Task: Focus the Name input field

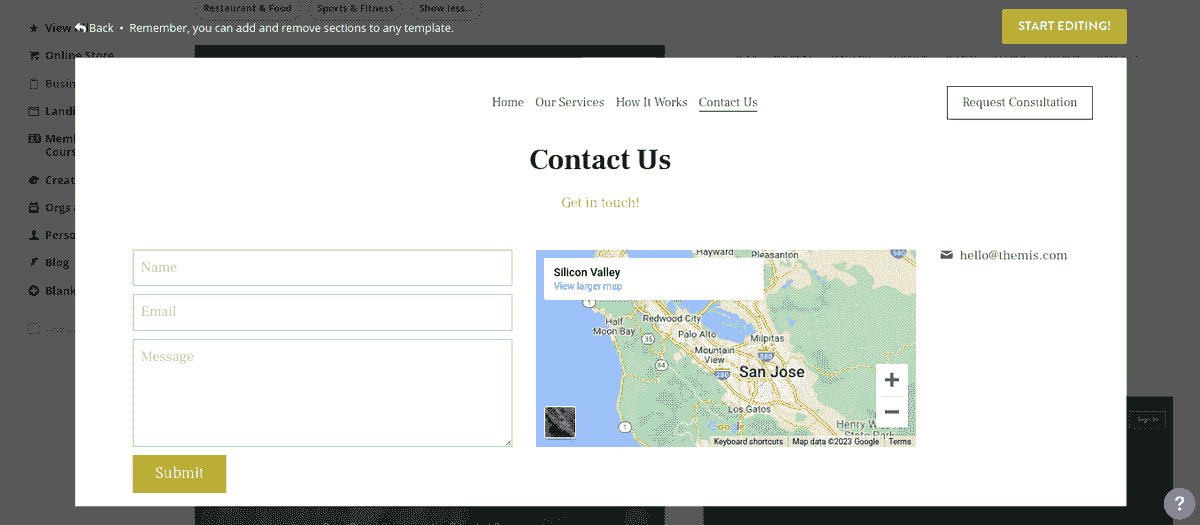Action: point(322,268)
